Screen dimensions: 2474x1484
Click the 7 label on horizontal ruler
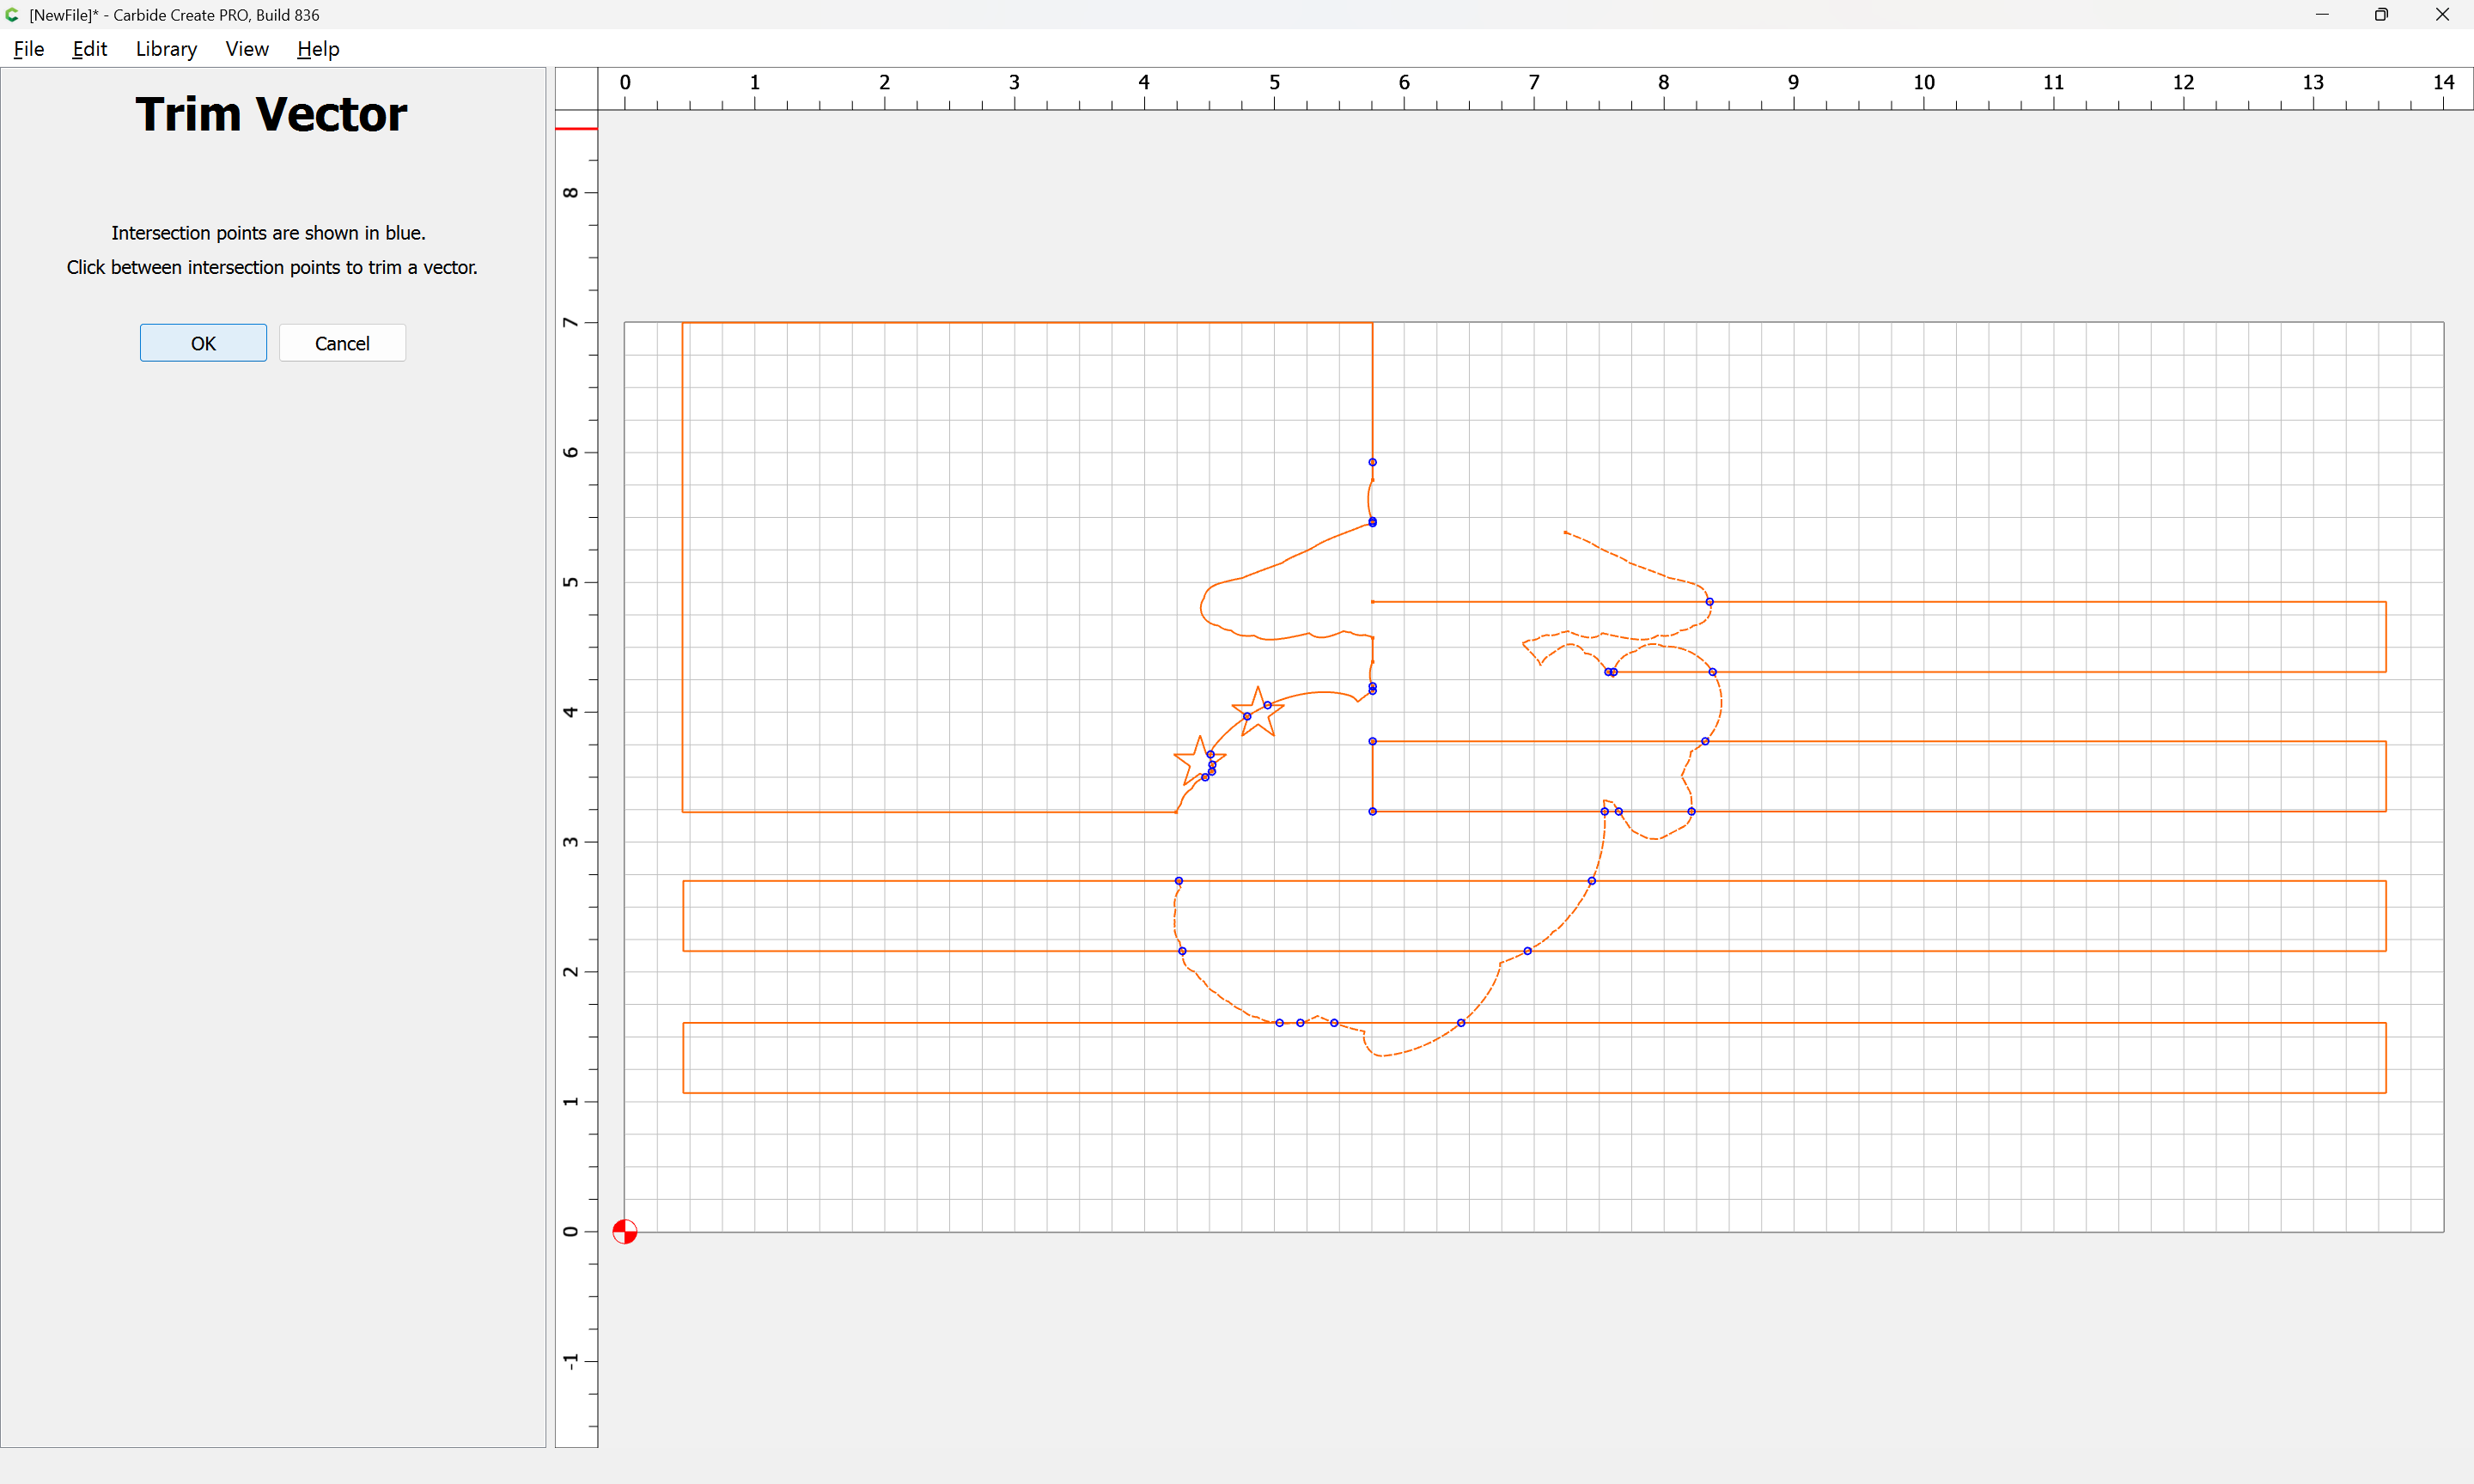(x=1533, y=82)
